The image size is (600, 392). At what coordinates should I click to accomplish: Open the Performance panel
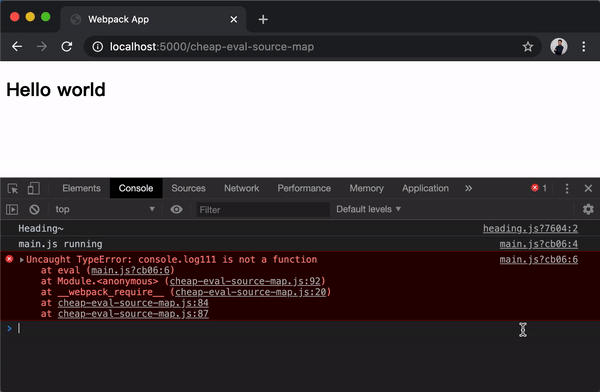point(304,188)
